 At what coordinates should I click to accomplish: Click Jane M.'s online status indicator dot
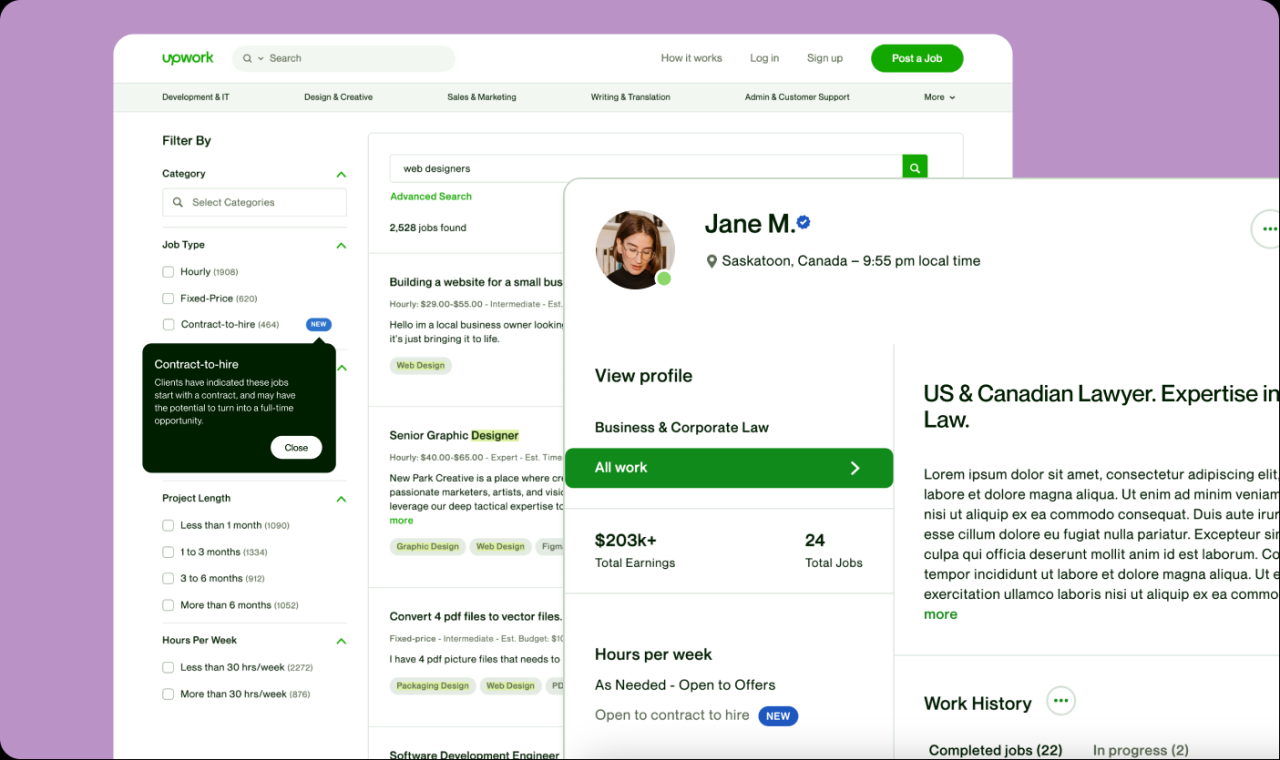(x=665, y=279)
